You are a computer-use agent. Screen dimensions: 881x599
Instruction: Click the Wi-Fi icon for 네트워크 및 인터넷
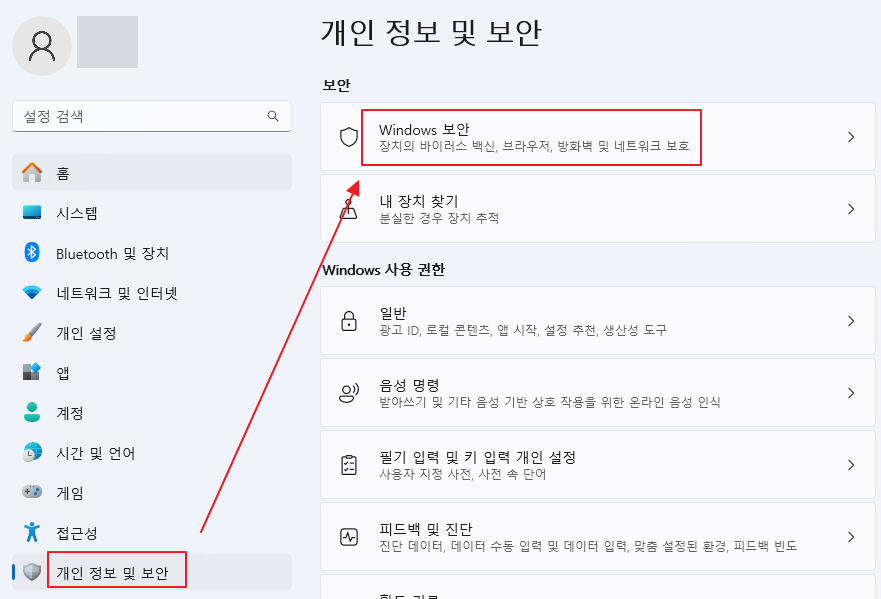pyautogui.click(x=32, y=293)
